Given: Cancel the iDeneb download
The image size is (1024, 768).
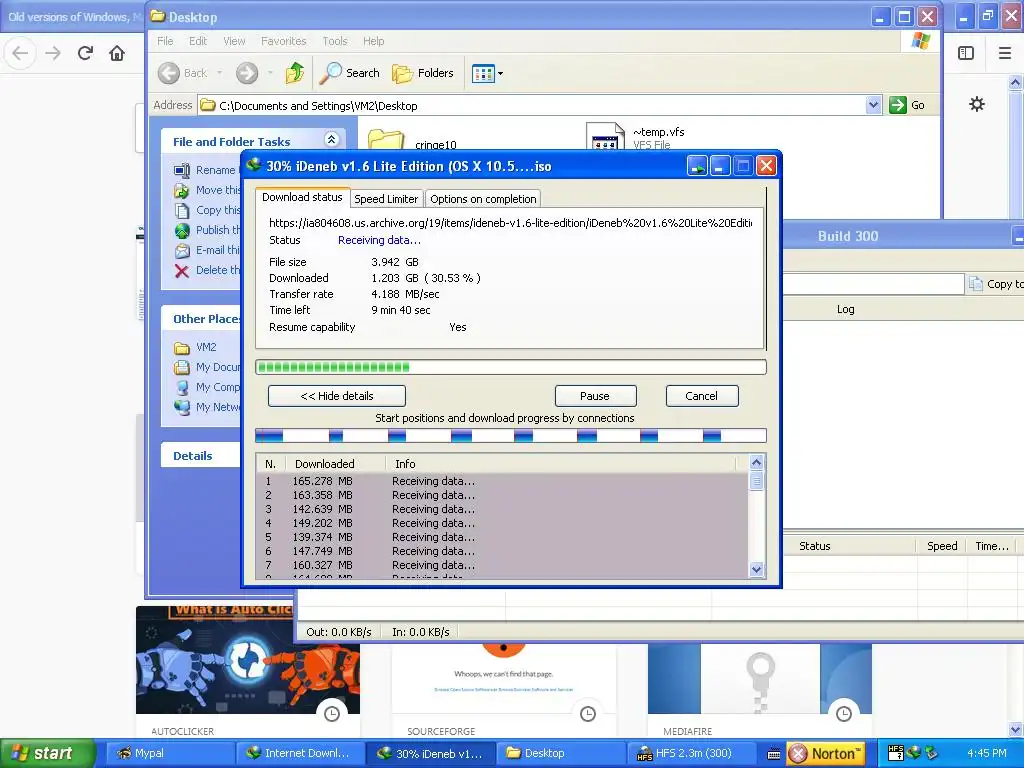Looking at the screenshot, I should [x=701, y=396].
